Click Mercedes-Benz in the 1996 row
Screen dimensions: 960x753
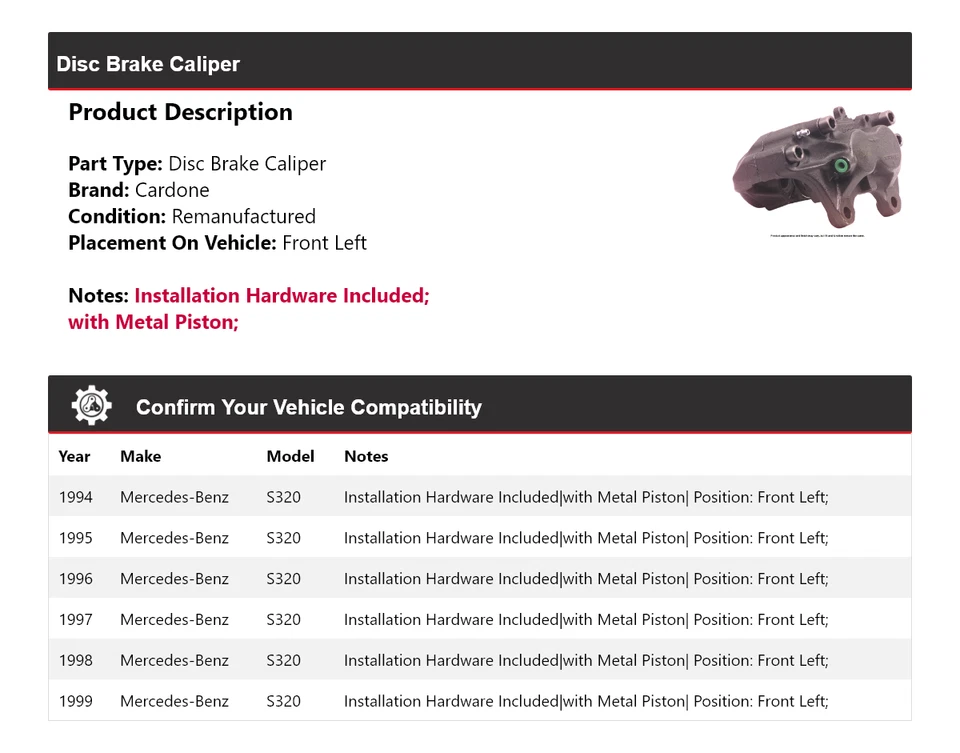[174, 579]
